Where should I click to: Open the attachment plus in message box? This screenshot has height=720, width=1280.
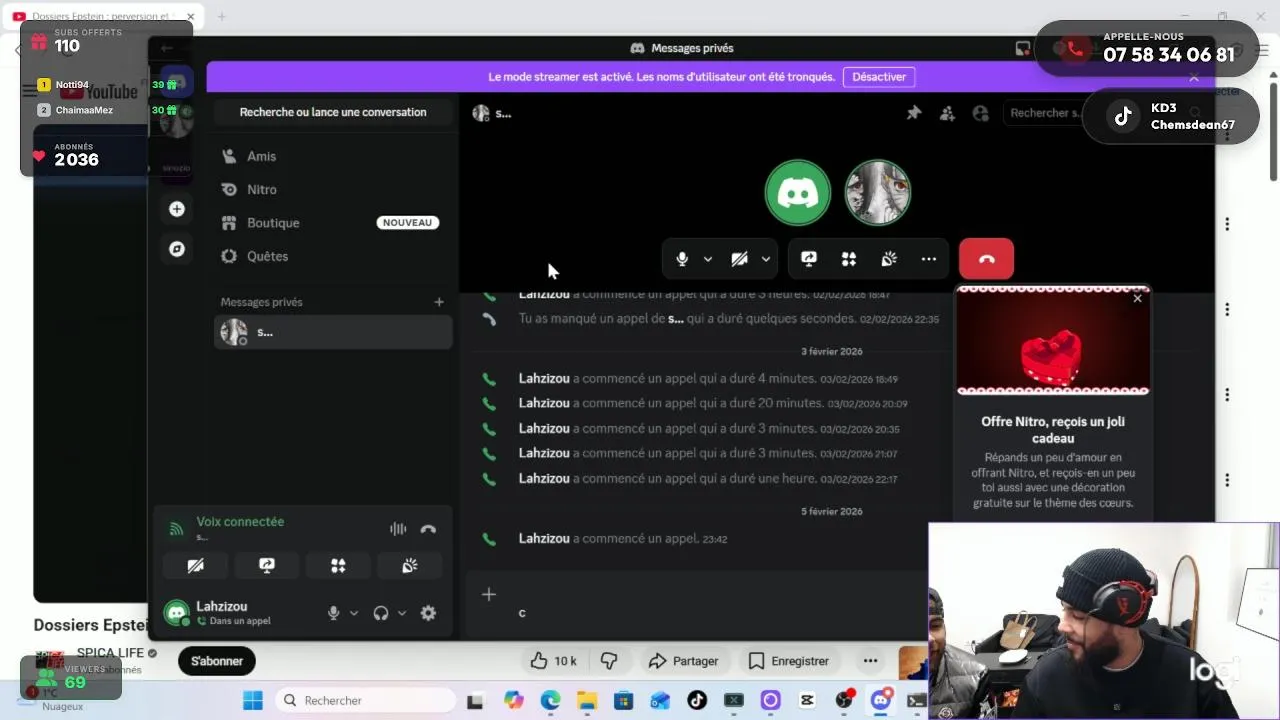click(489, 594)
